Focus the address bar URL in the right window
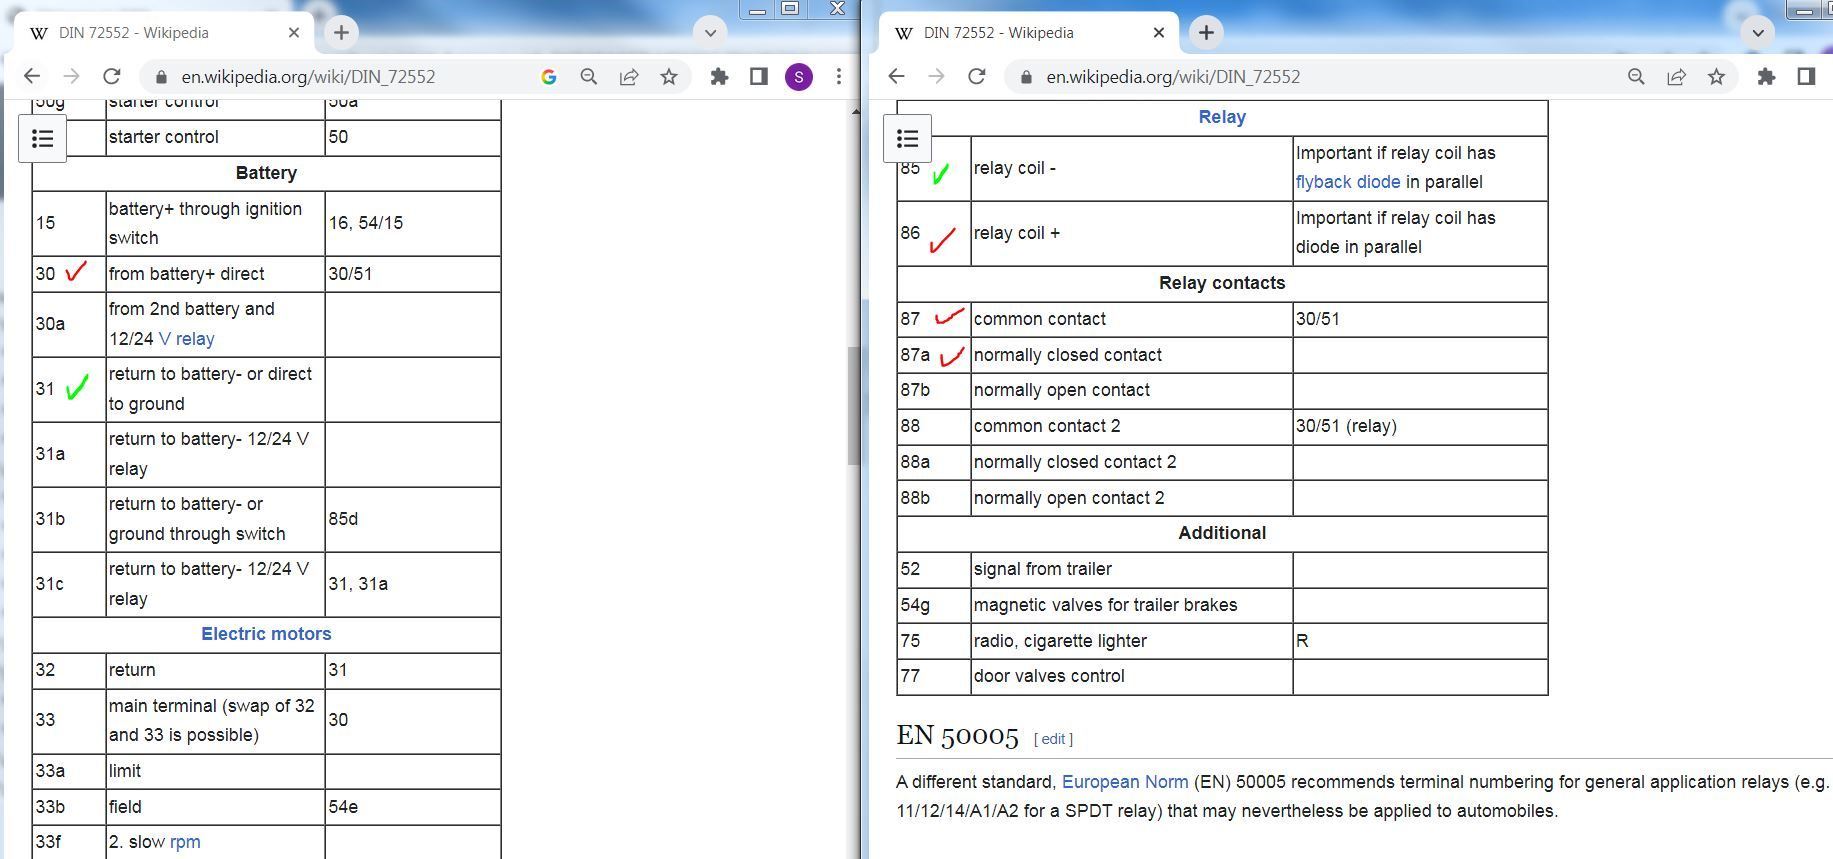1833x859 pixels. coord(1172,77)
